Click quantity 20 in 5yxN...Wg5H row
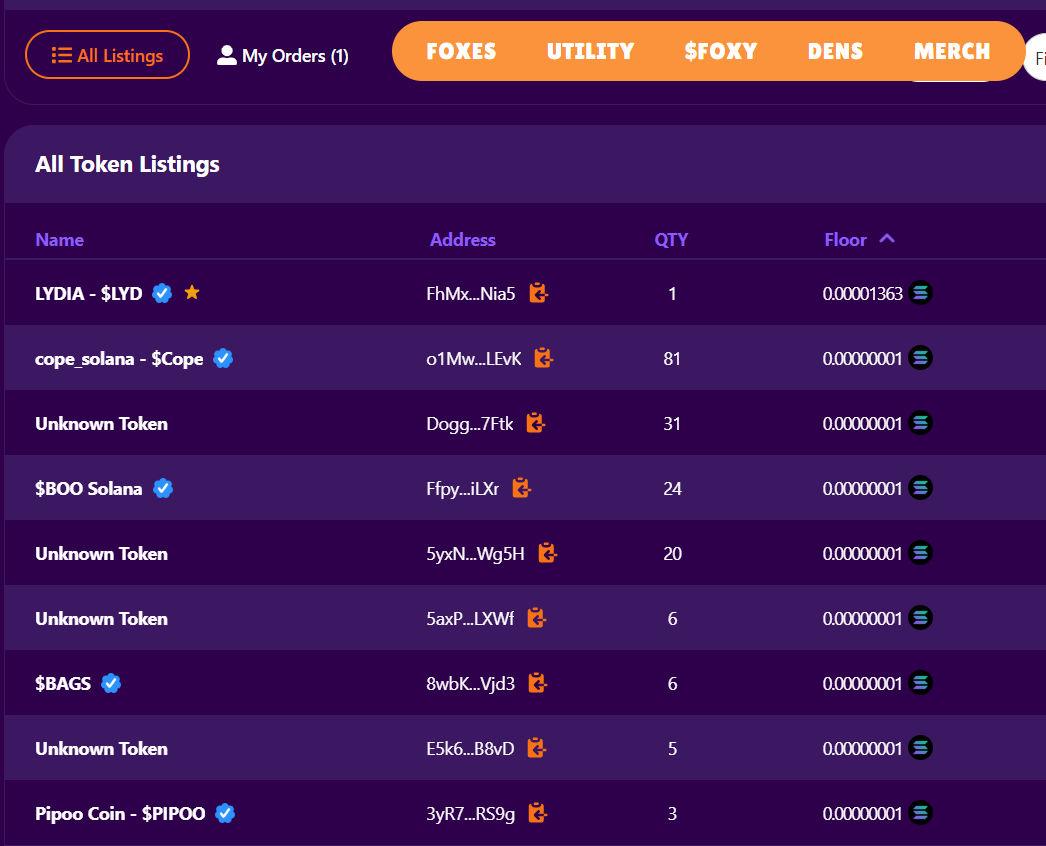This screenshot has width=1046, height=846. [x=672, y=554]
